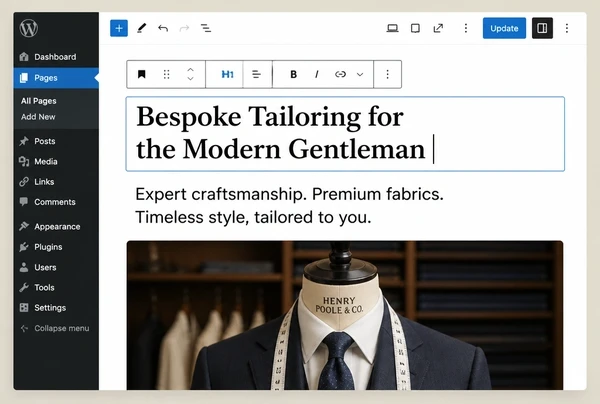This screenshot has height=404, width=600.
Task: Open block options three-dot menu
Action: point(388,74)
